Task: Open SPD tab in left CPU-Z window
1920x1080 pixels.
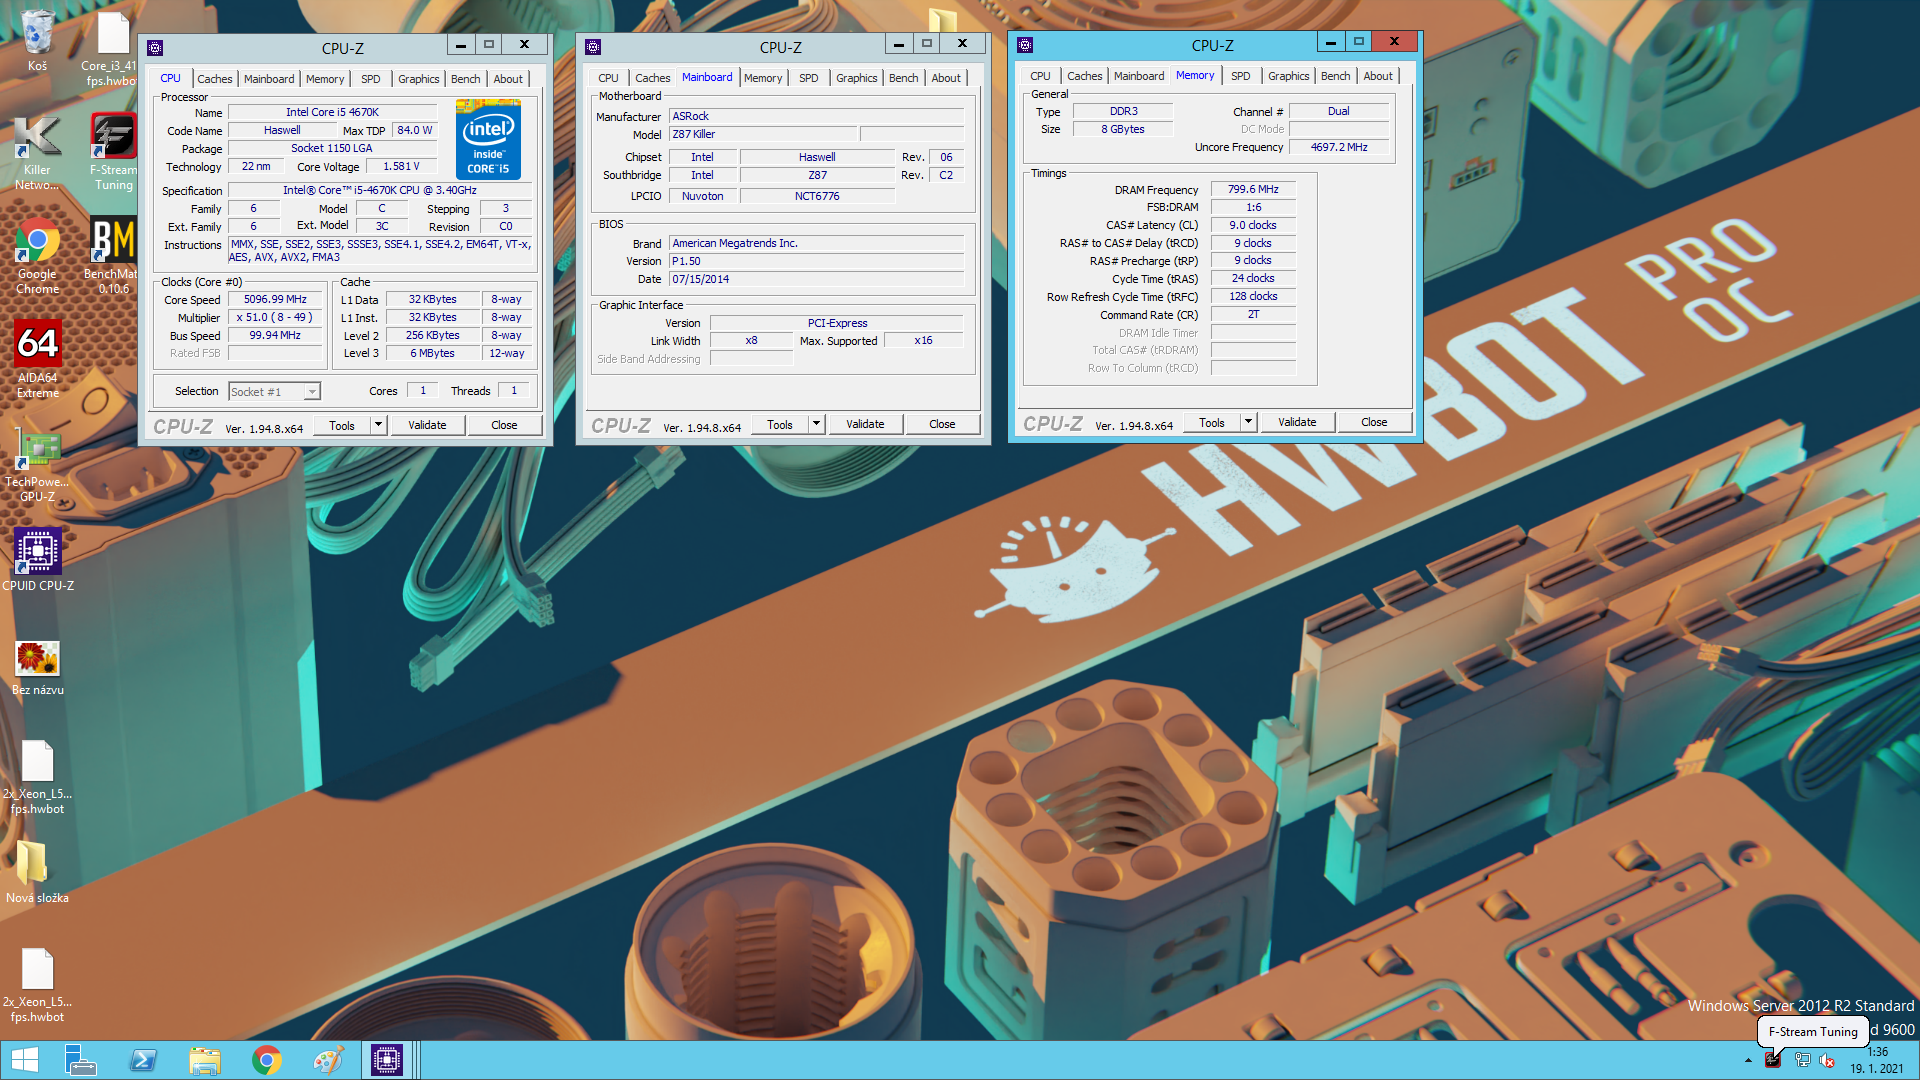Action: (370, 79)
